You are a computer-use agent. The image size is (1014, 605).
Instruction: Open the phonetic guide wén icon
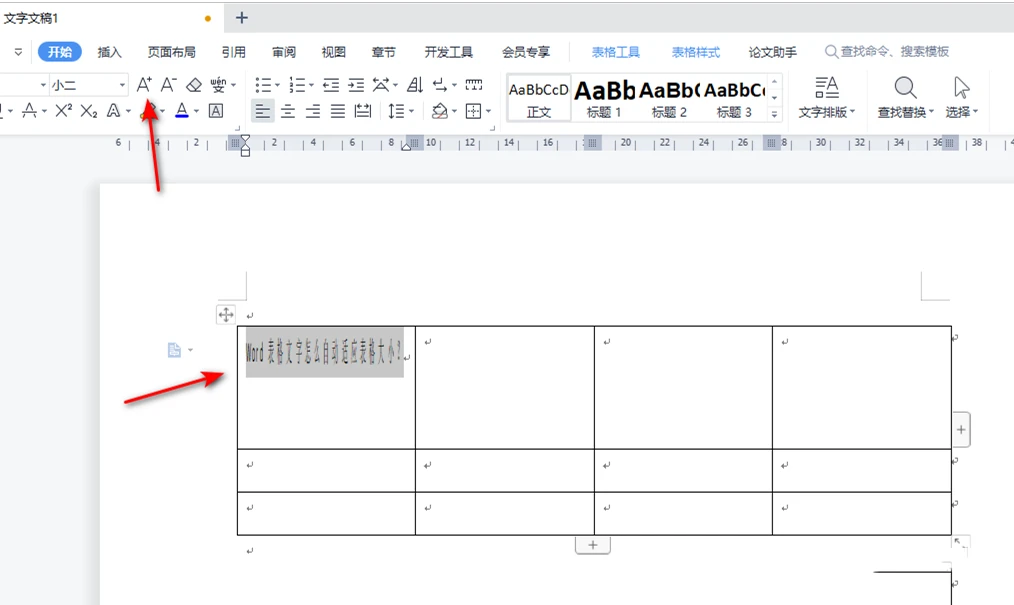[219, 85]
